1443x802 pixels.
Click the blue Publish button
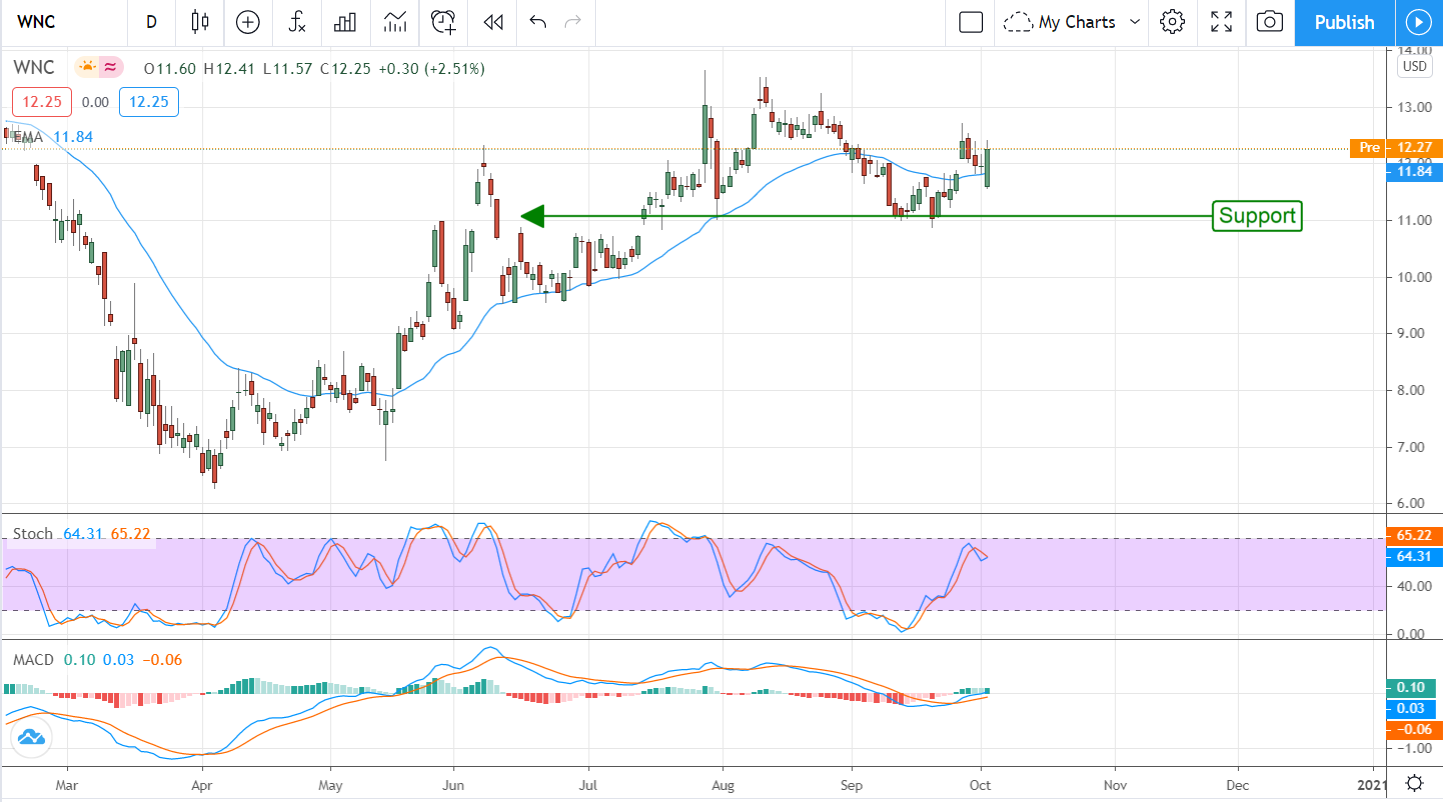[1344, 22]
